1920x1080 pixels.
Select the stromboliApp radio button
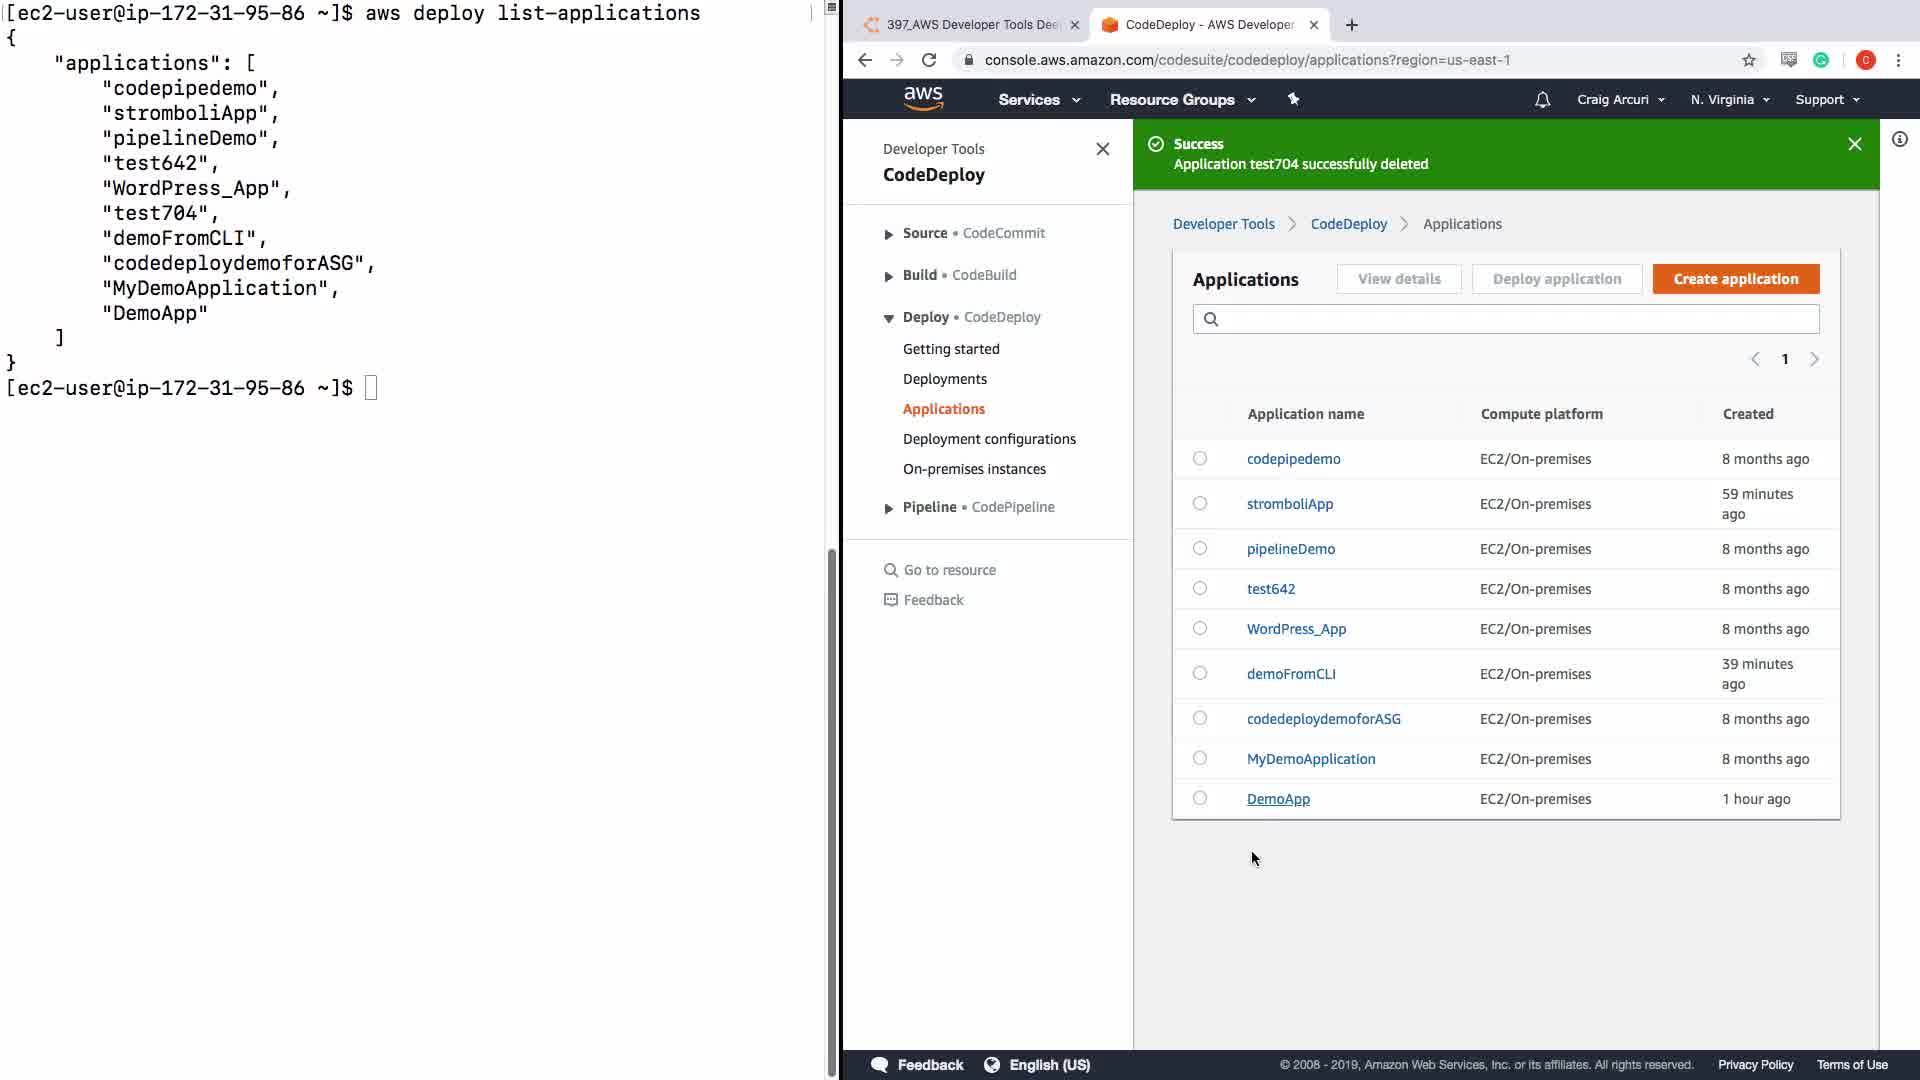[1200, 503]
